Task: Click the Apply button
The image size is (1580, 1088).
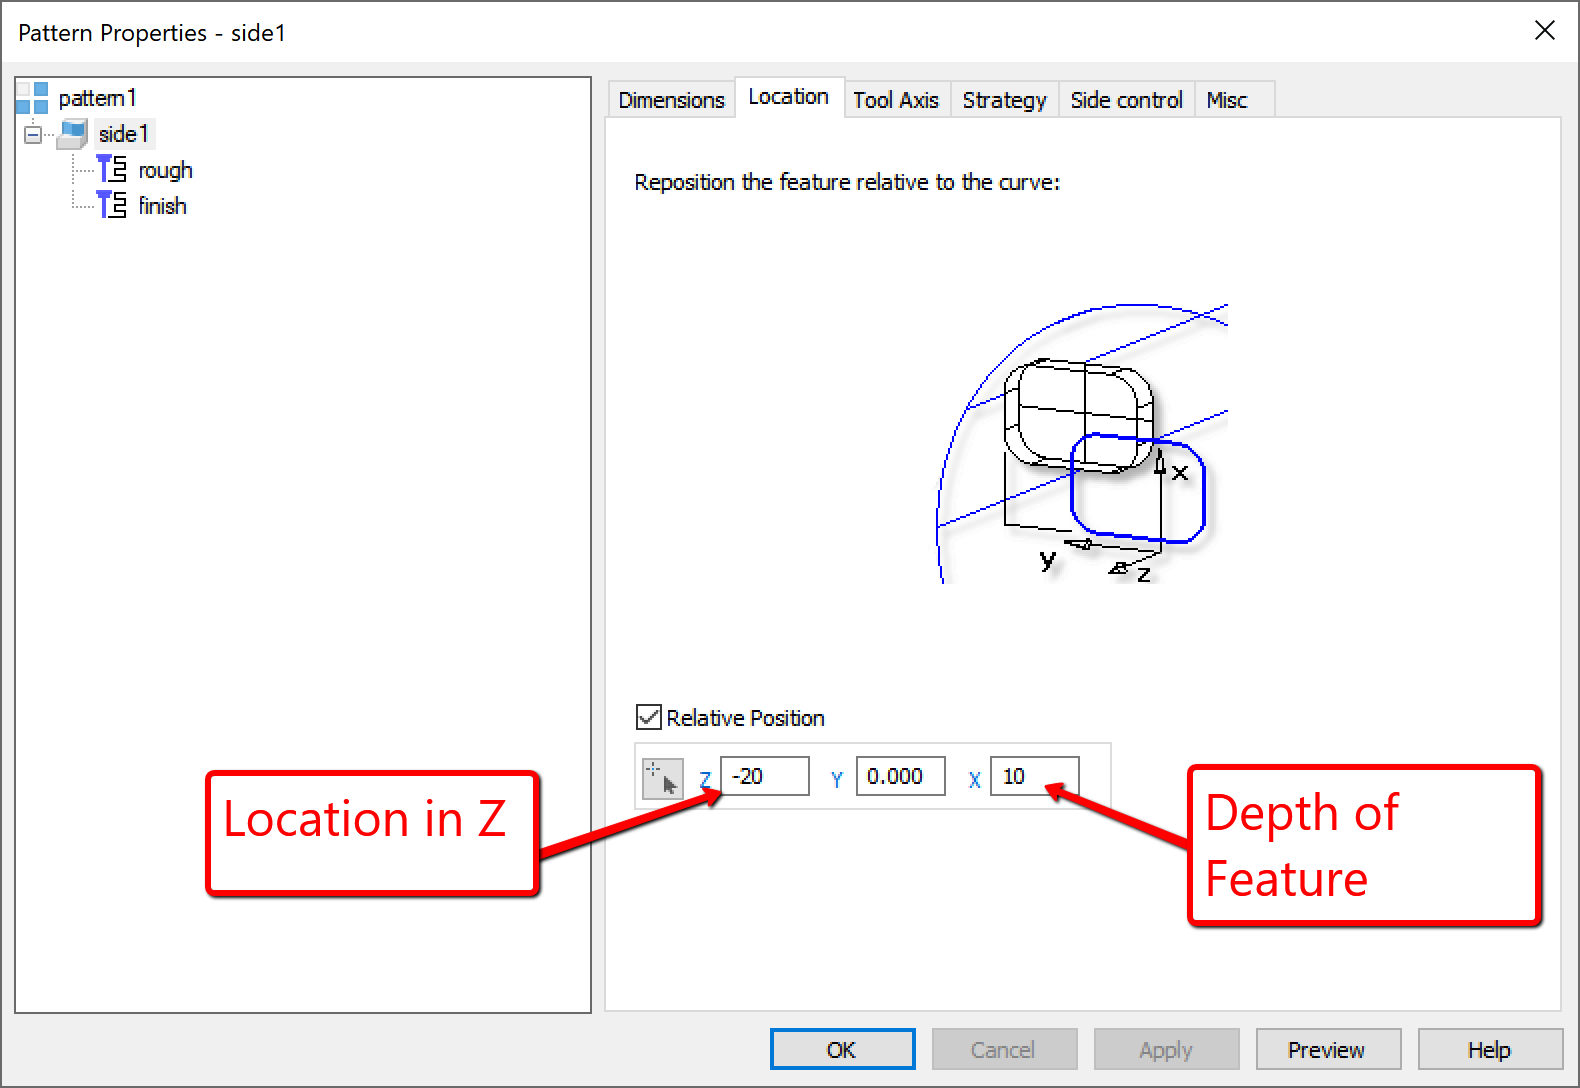Action: coord(1166,1050)
